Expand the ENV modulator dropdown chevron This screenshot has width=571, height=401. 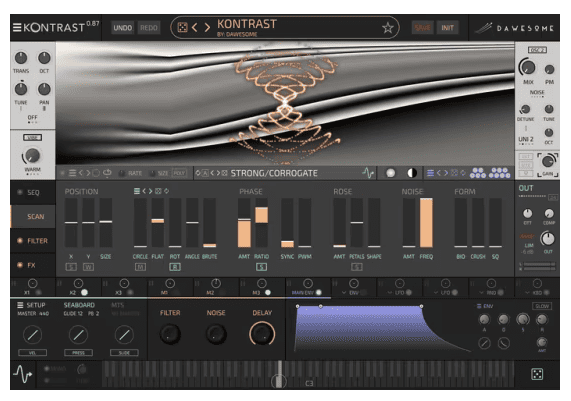(x=344, y=292)
